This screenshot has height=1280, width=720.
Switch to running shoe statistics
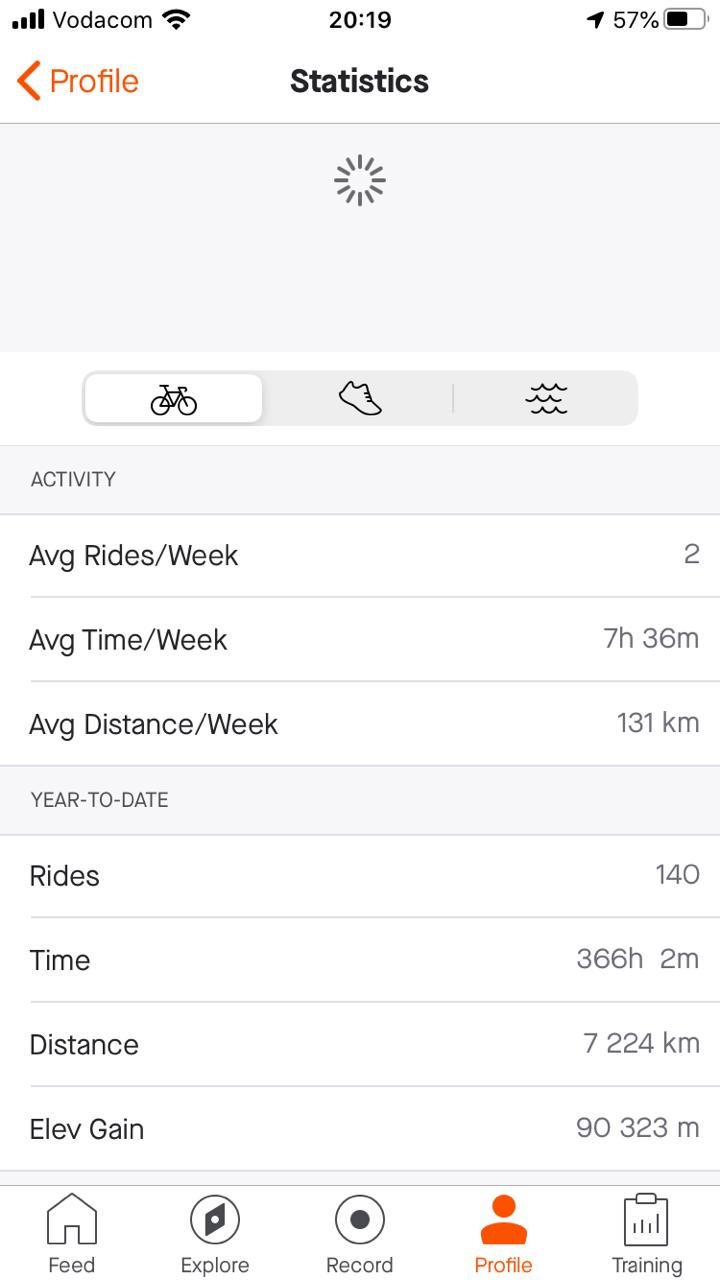[x=360, y=399]
